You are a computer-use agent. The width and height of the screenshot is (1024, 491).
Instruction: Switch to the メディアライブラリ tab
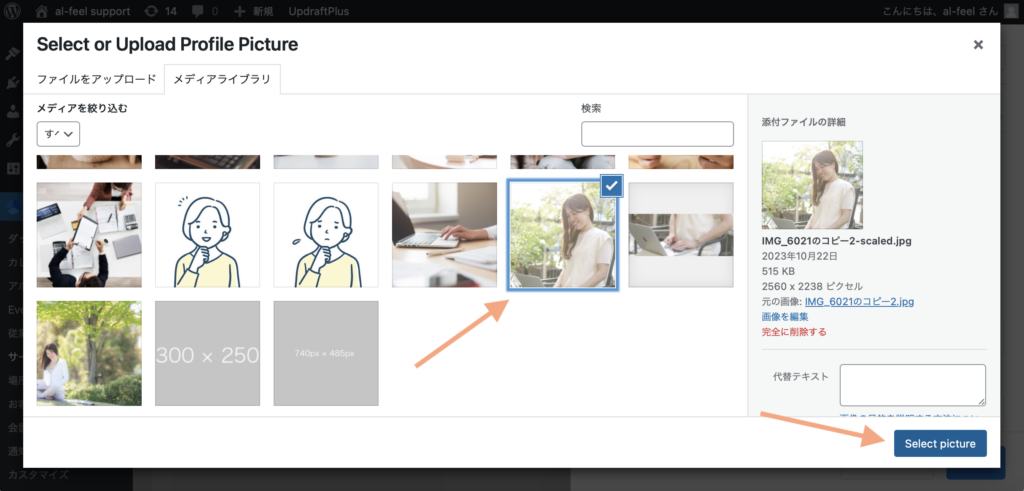(222, 79)
